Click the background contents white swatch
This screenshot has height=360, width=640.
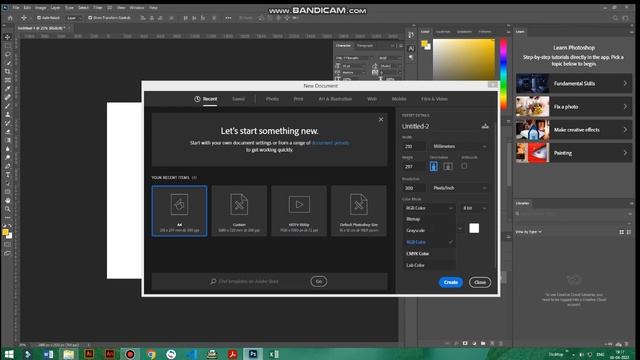(474, 228)
